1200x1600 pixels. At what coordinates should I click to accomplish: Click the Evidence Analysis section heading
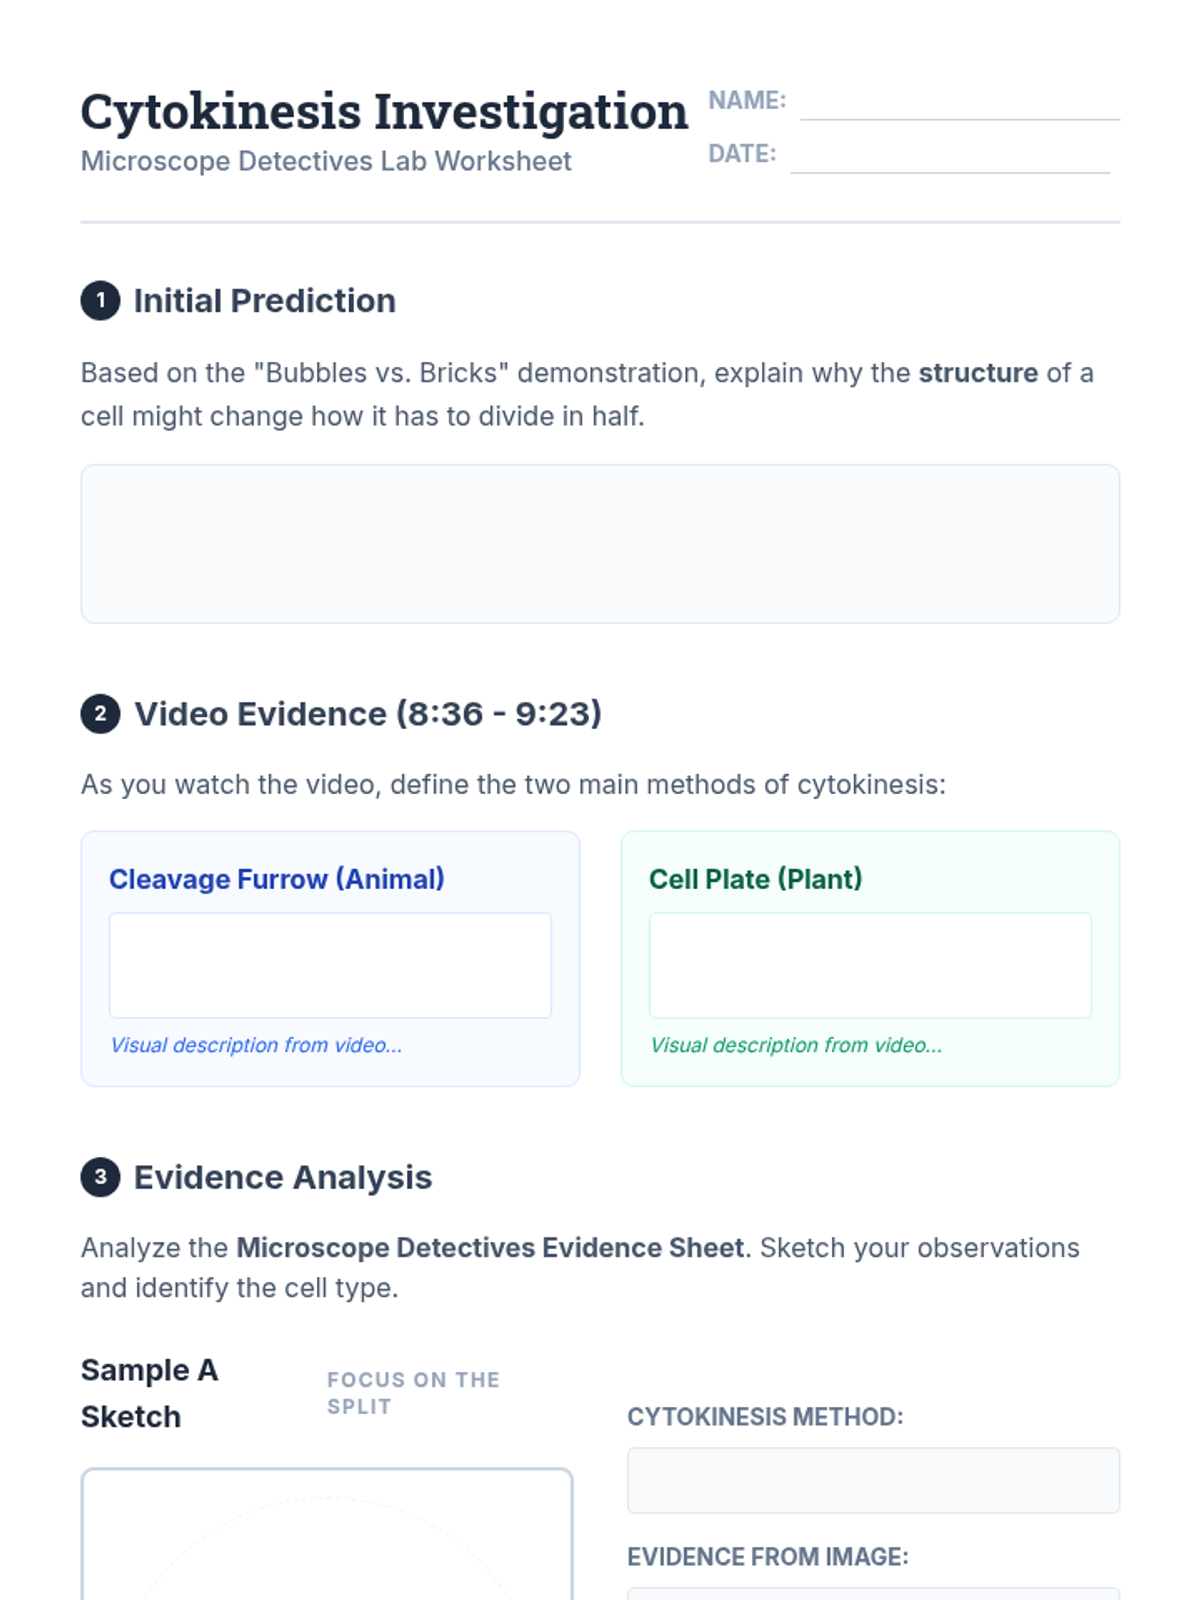(x=283, y=1177)
